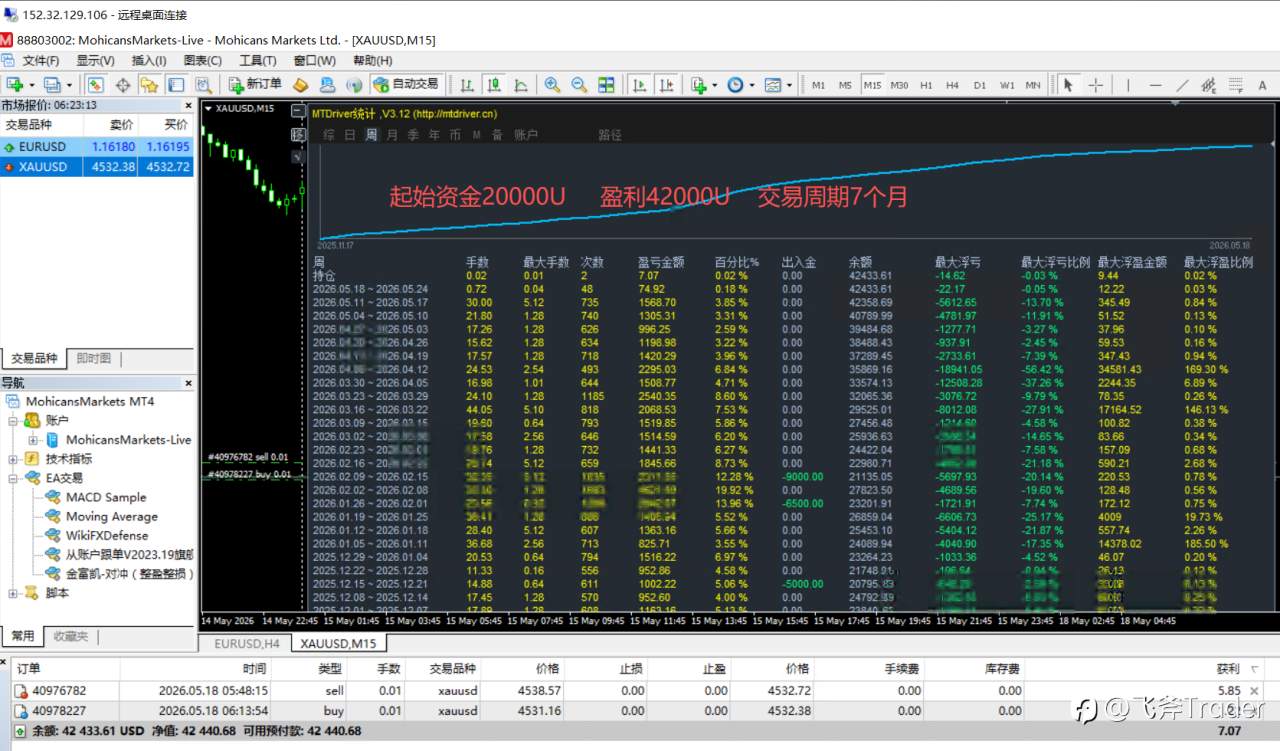Select the EURUSD row in market watch

(x=97, y=147)
